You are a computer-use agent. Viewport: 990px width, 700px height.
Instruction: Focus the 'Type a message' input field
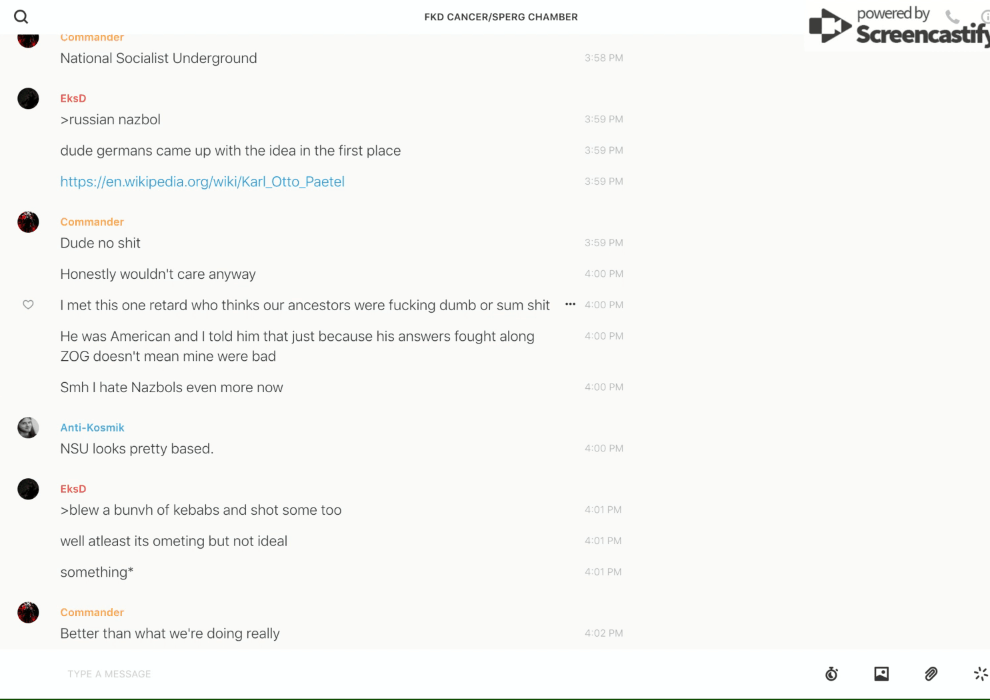[x=400, y=674]
